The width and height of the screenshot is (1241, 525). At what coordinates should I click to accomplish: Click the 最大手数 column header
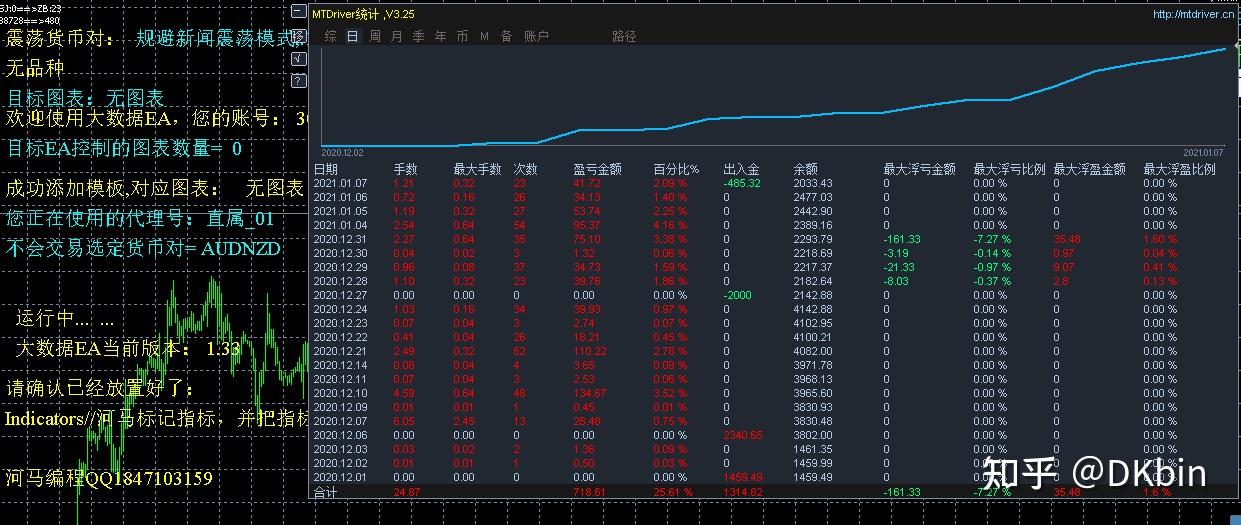coord(477,169)
